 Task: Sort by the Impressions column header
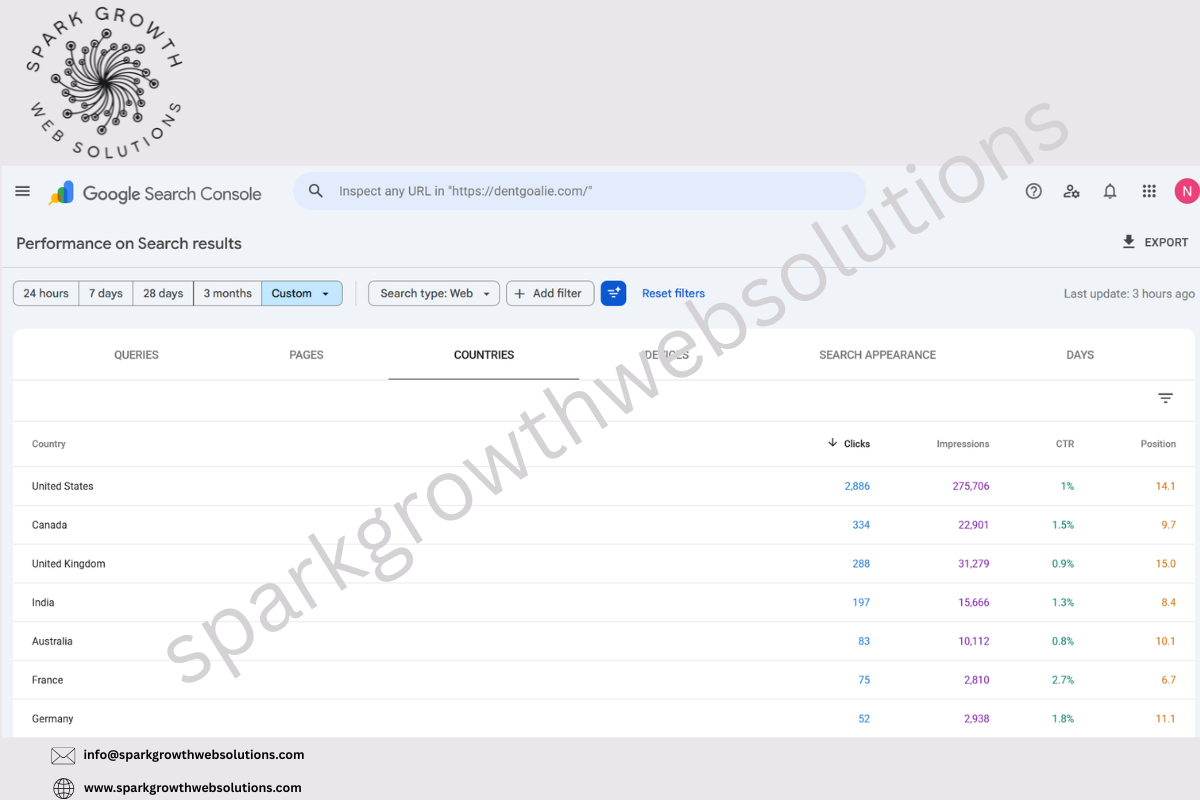[x=963, y=444]
